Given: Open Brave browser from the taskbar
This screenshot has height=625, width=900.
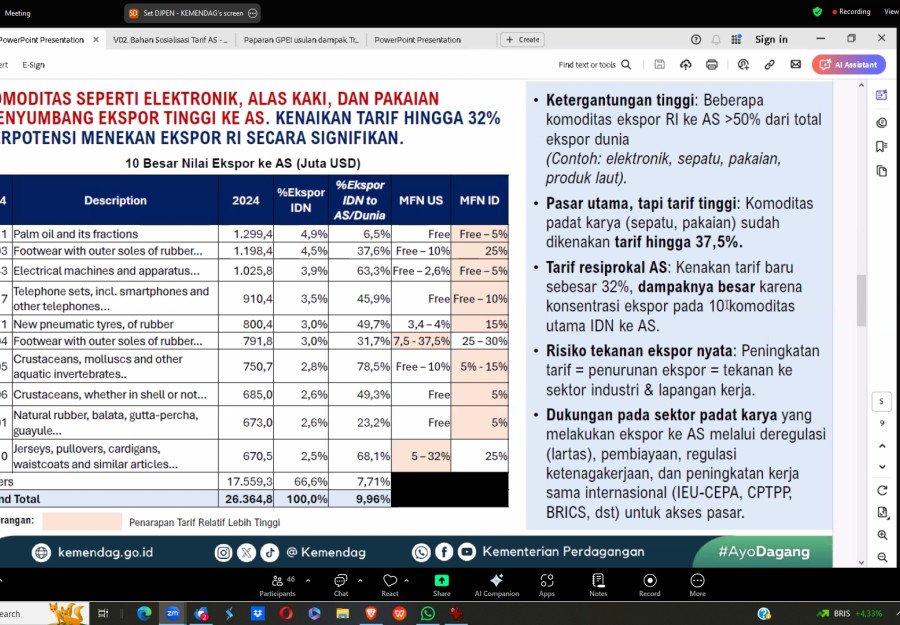Looking at the screenshot, I should (371, 614).
